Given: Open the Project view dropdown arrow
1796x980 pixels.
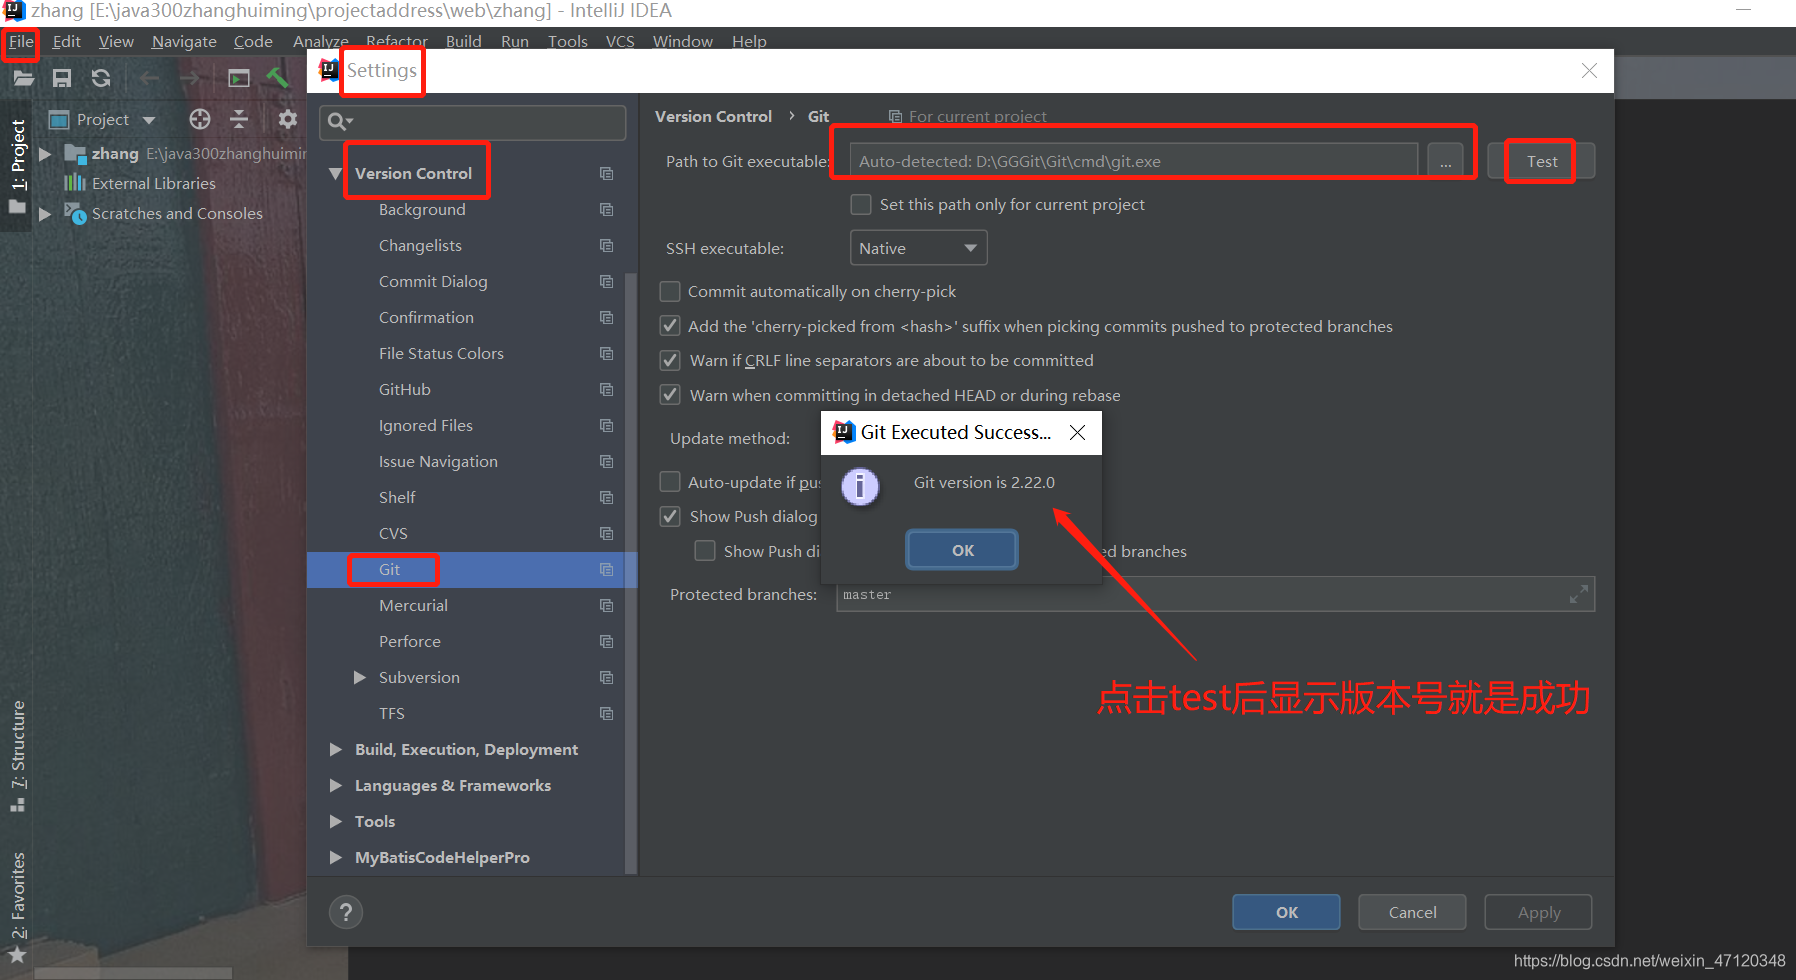Looking at the screenshot, I should [x=149, y=120].
